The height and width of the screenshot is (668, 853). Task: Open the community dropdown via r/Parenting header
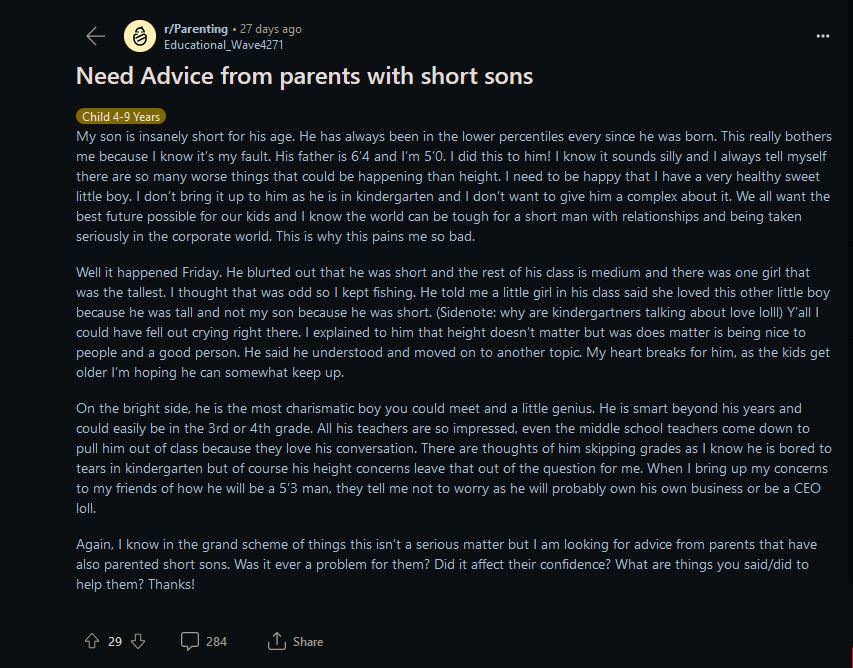click(195, 28)
